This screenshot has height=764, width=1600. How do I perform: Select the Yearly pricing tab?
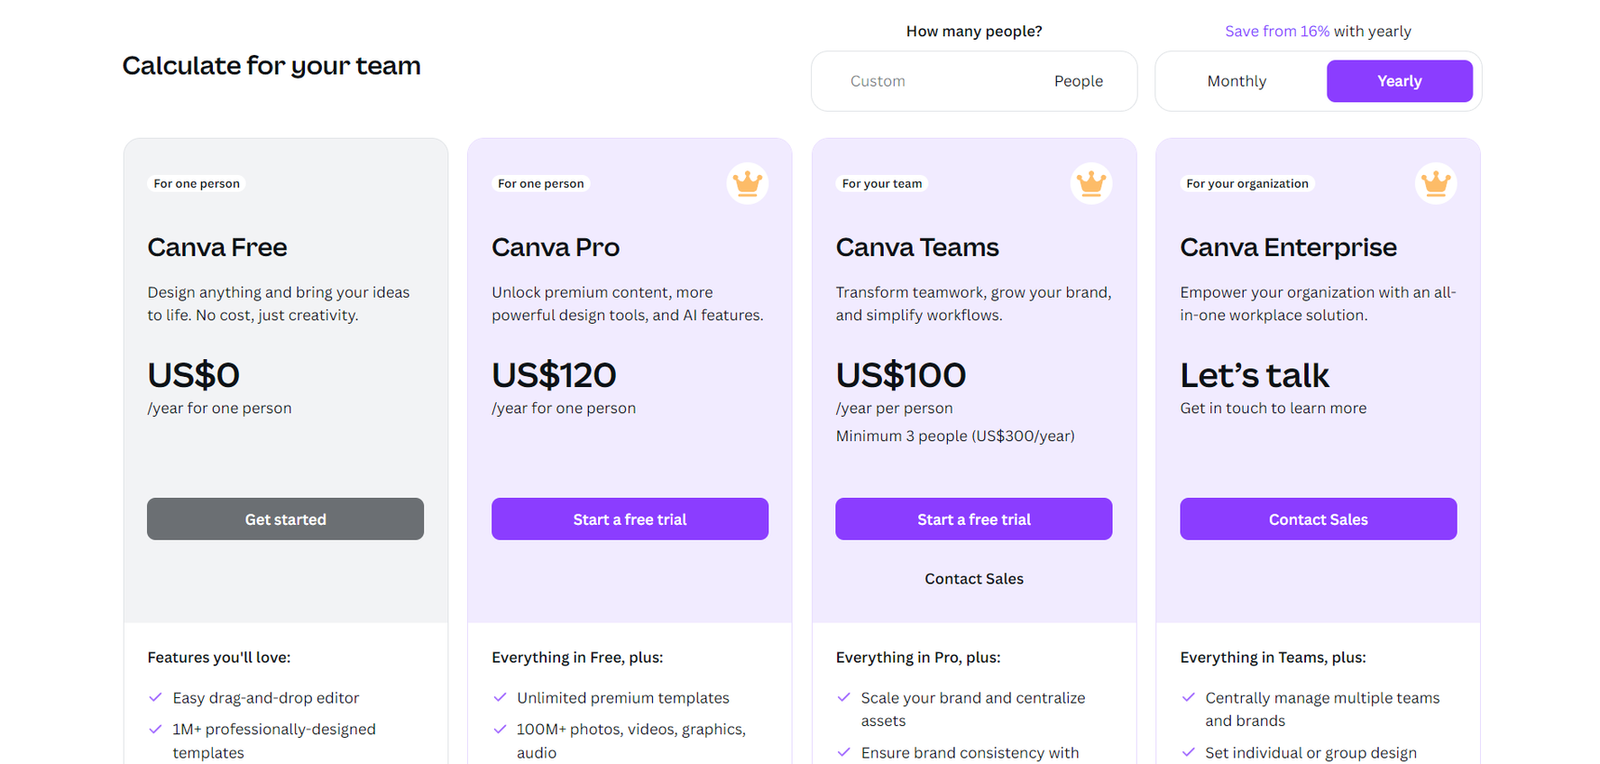tap(1399, 81)
